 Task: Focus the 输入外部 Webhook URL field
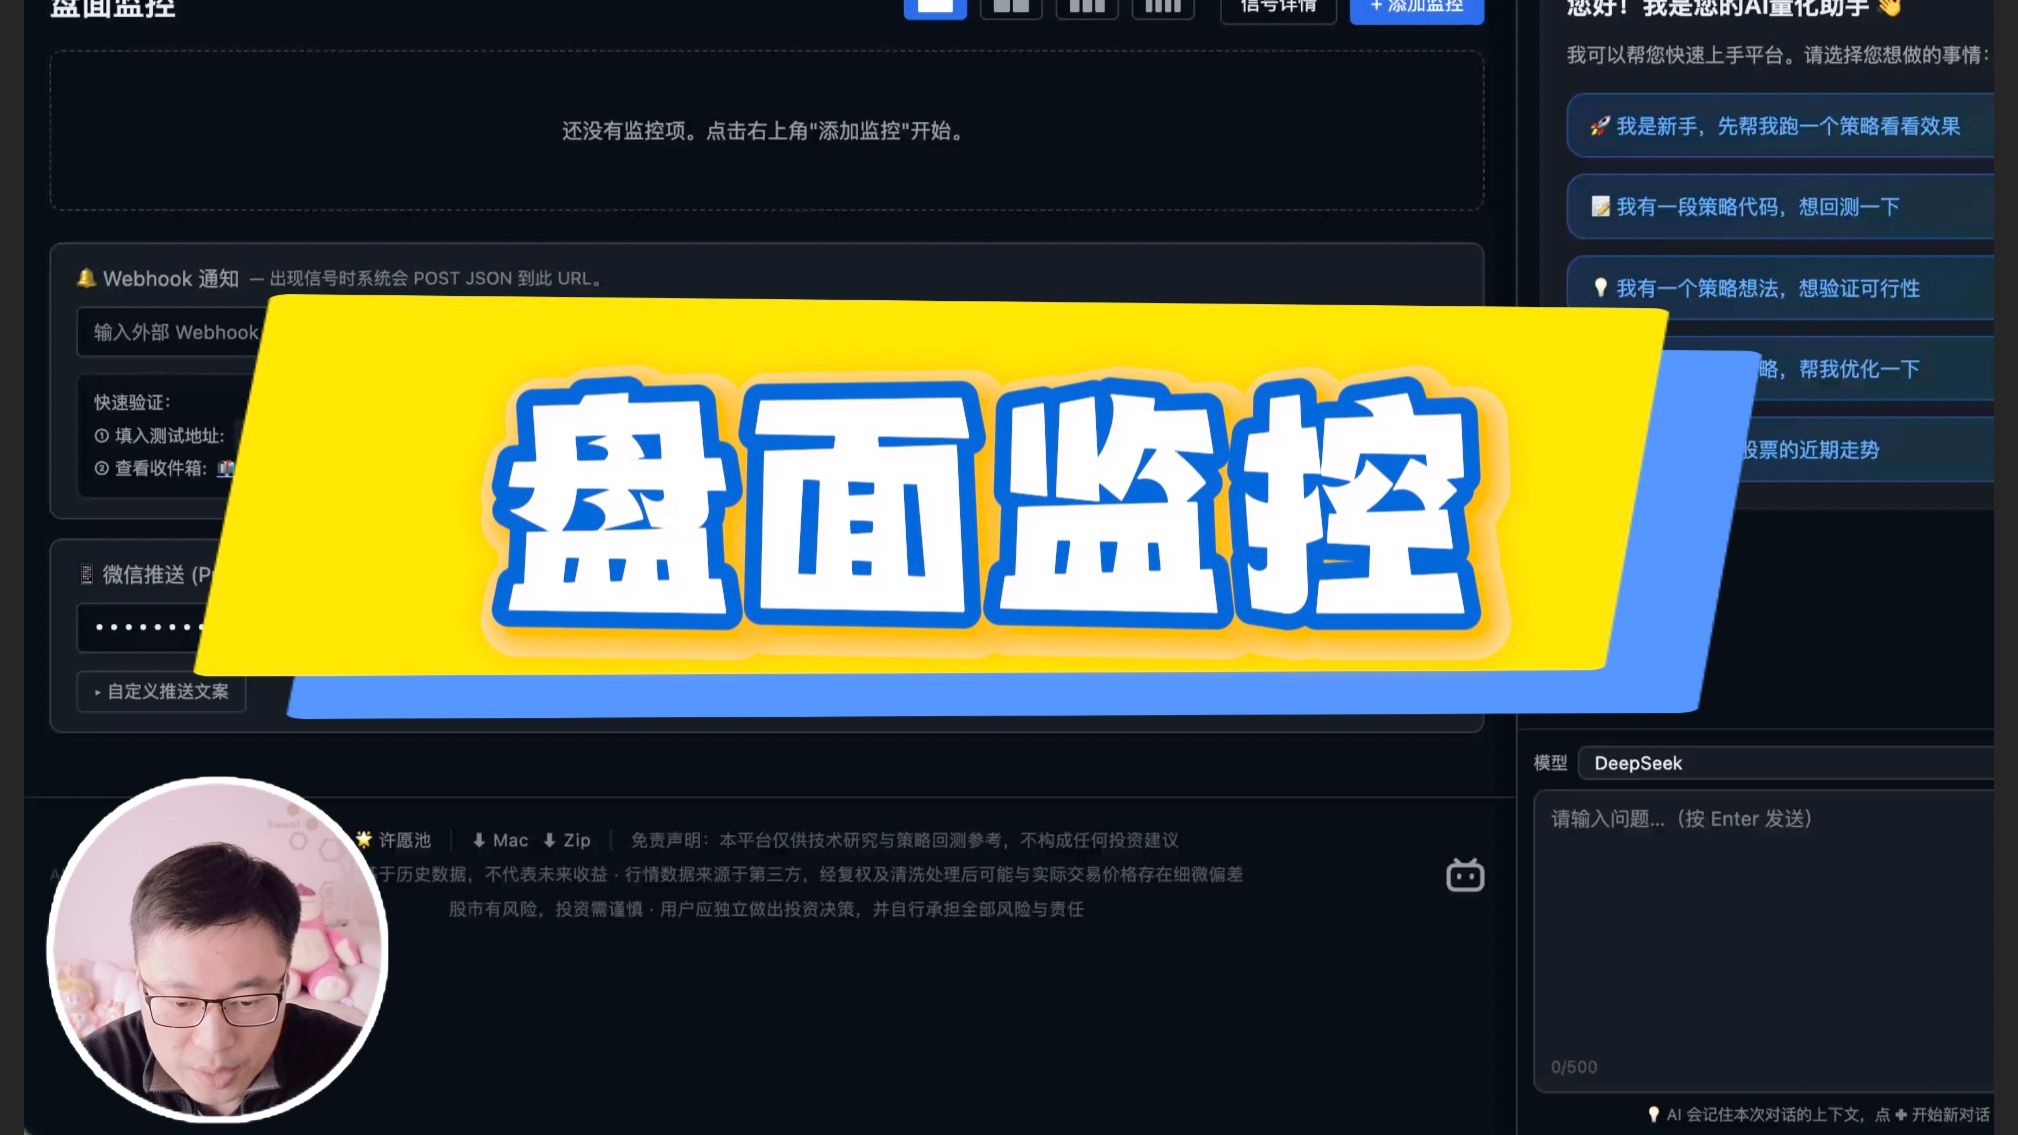170,332
